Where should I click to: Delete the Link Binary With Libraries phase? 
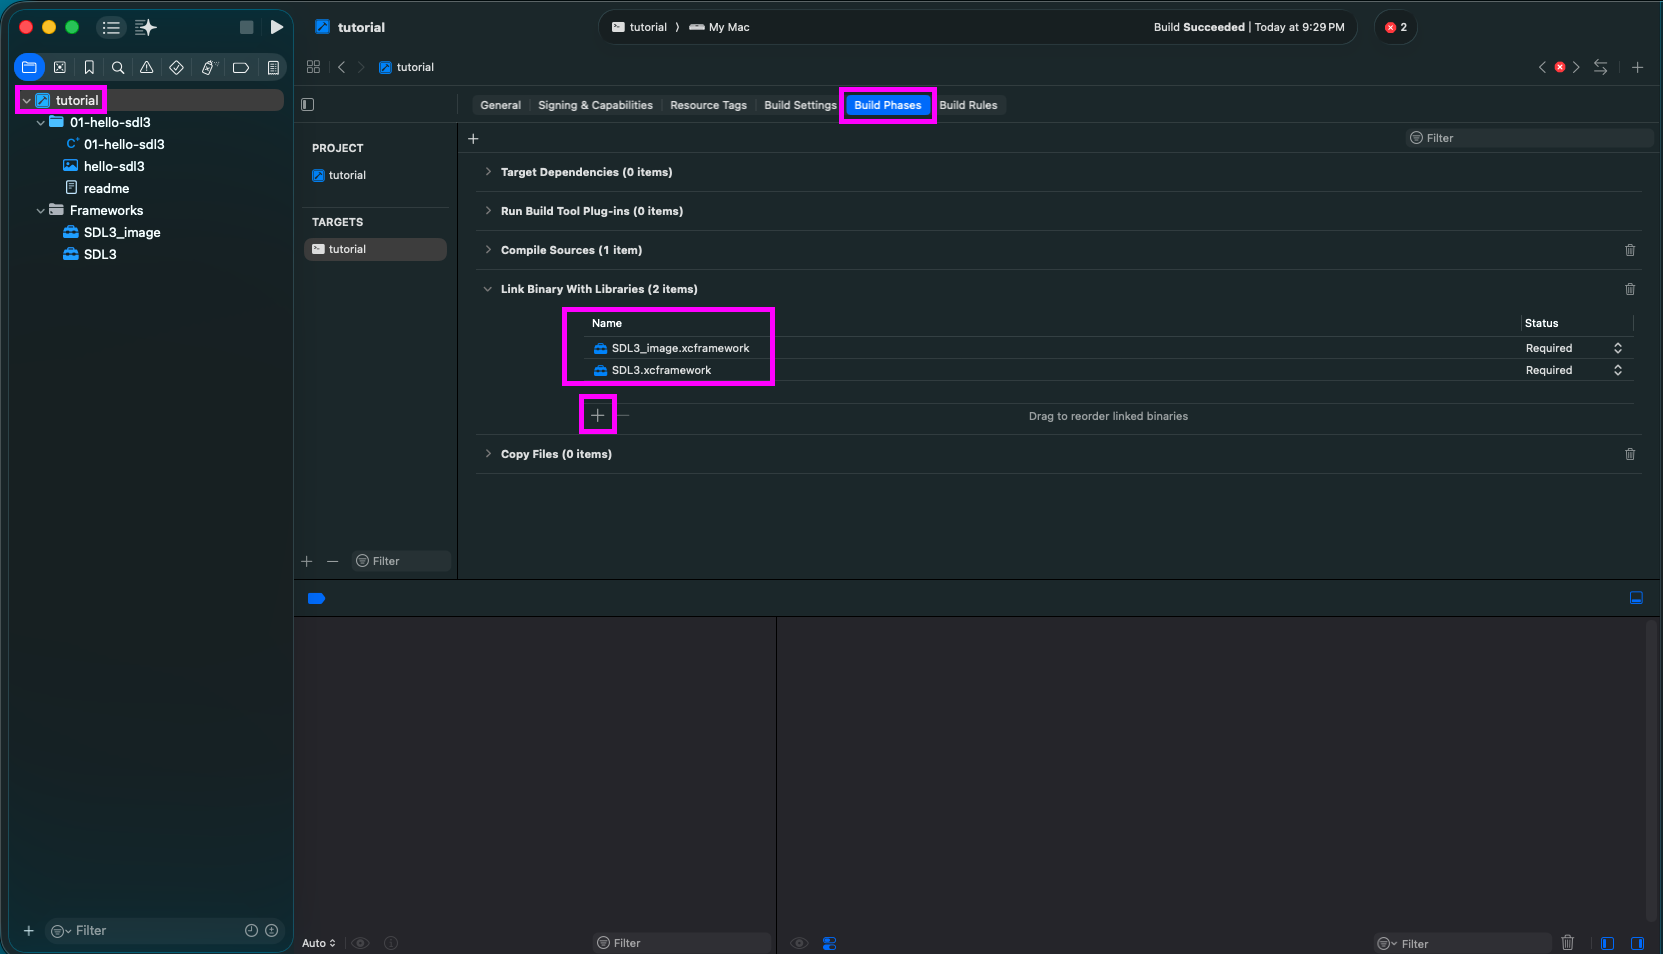tap(1630, 289)
